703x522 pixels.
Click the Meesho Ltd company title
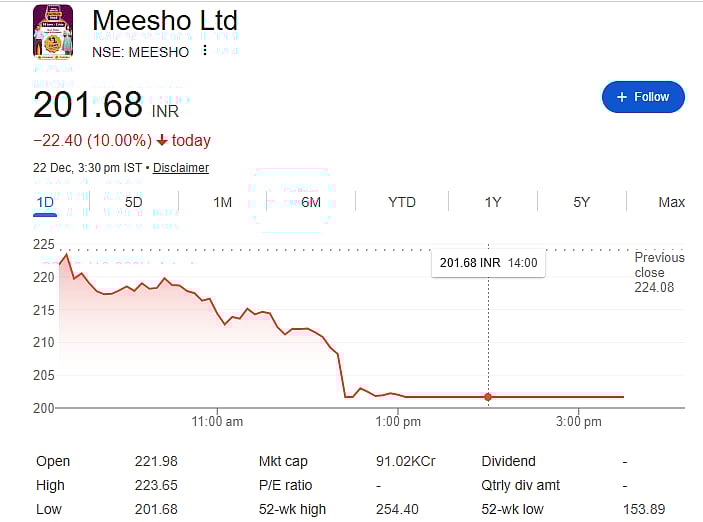tap(165, 21)
